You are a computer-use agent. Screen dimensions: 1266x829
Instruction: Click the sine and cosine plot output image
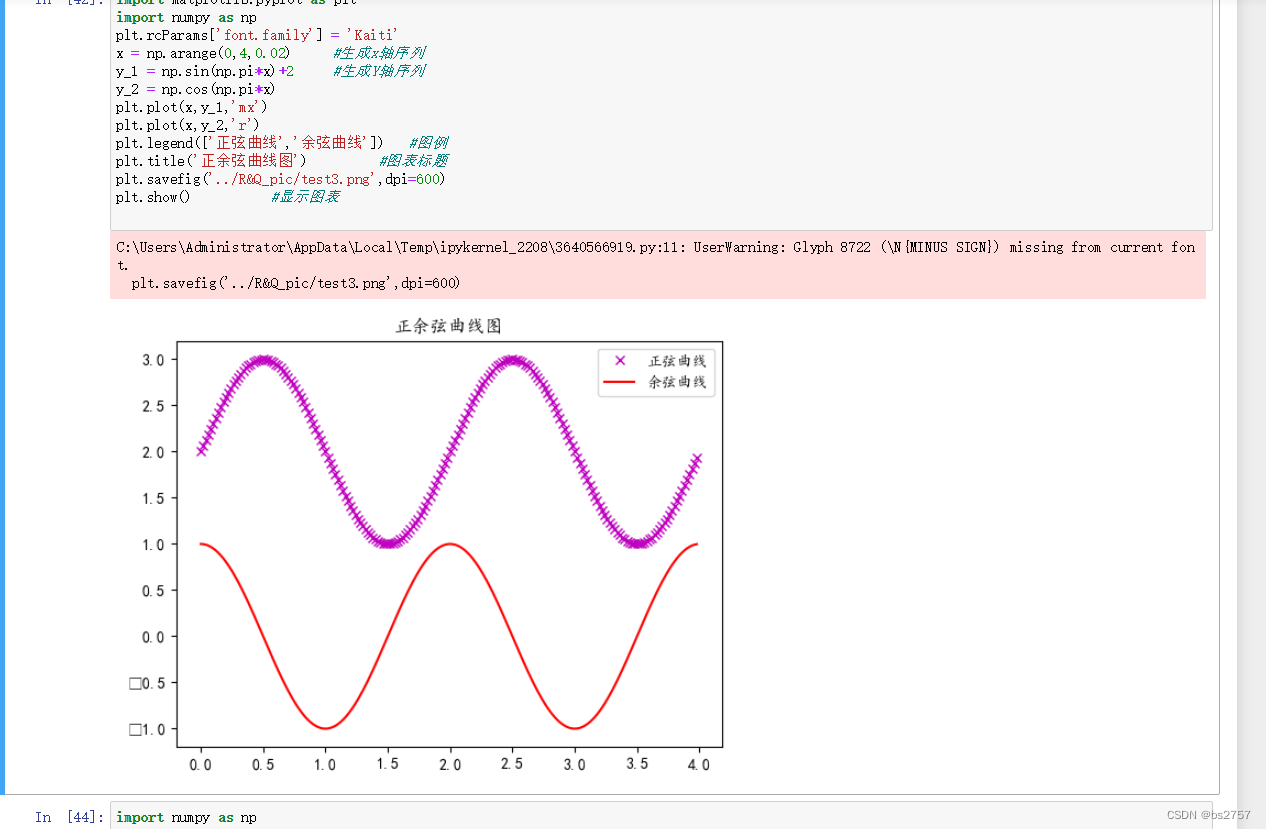(425, 546)
